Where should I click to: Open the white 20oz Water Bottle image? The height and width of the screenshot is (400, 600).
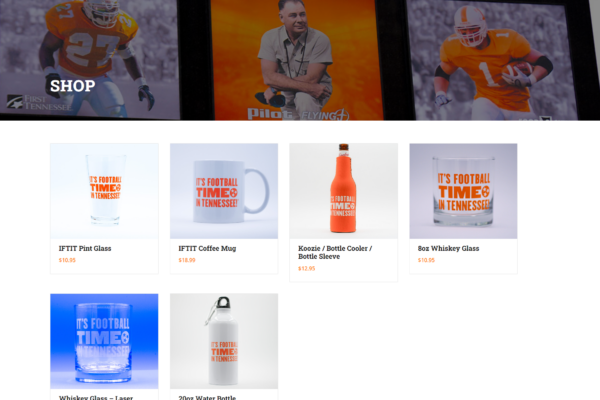pos(224,341)
